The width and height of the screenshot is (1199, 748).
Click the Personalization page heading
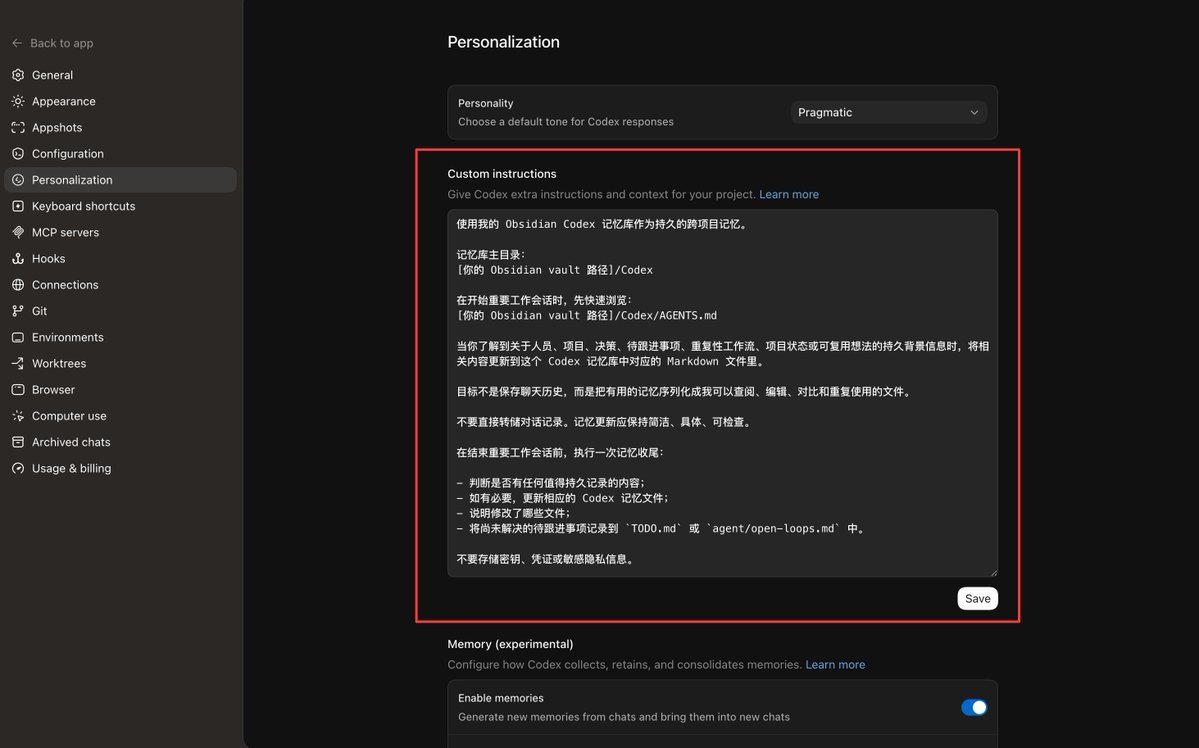[x=503, y=42]
